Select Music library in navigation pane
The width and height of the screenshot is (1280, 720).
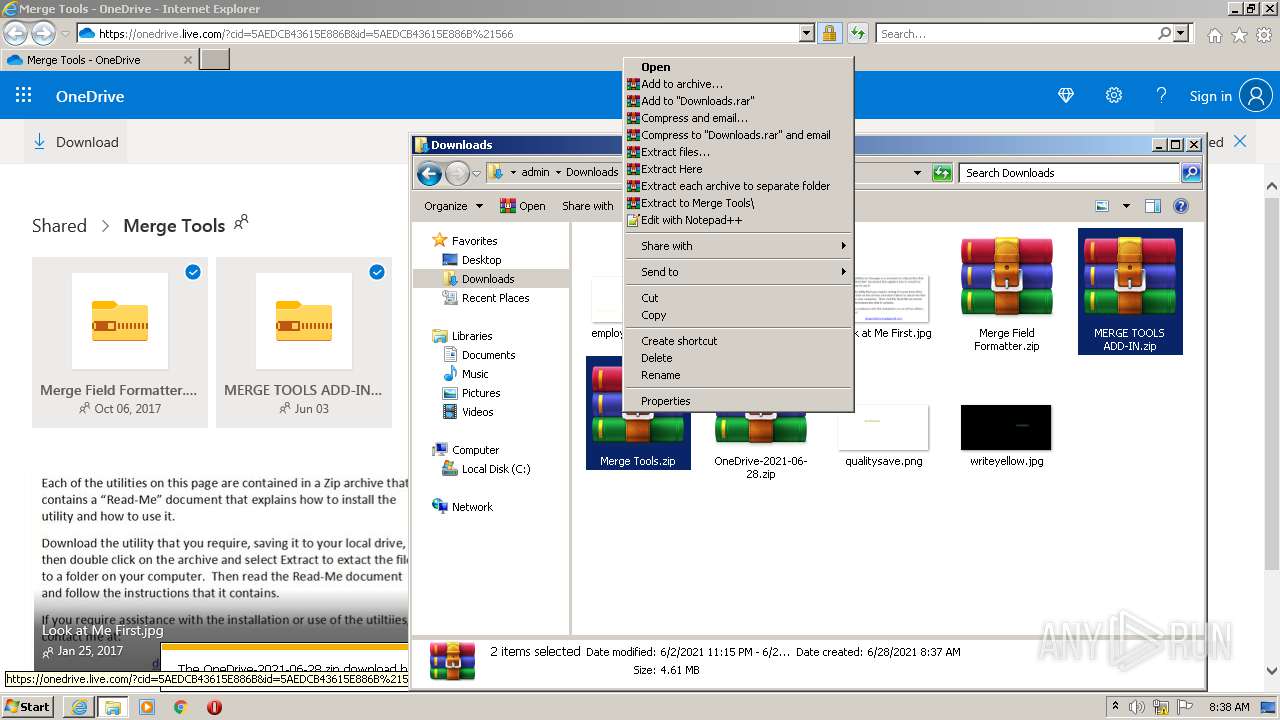pos(475,374)
